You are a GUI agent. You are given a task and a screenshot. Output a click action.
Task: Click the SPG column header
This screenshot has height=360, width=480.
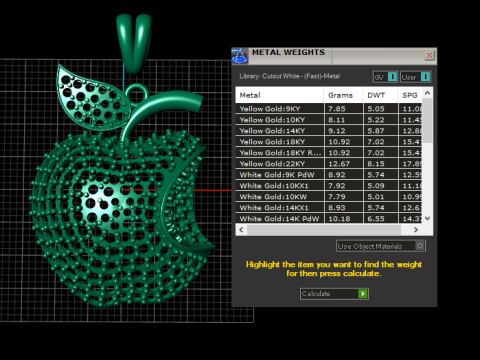coord(410,95)
